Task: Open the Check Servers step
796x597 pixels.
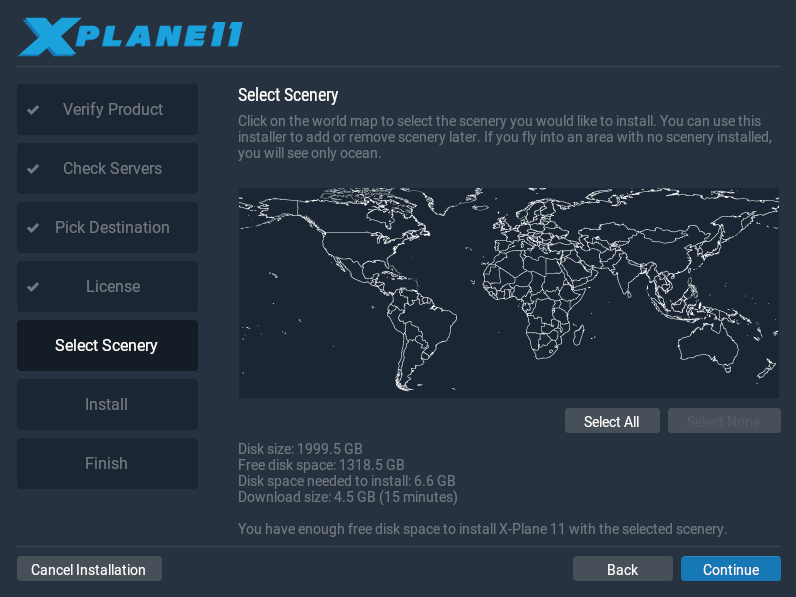Action: [107, 169]
